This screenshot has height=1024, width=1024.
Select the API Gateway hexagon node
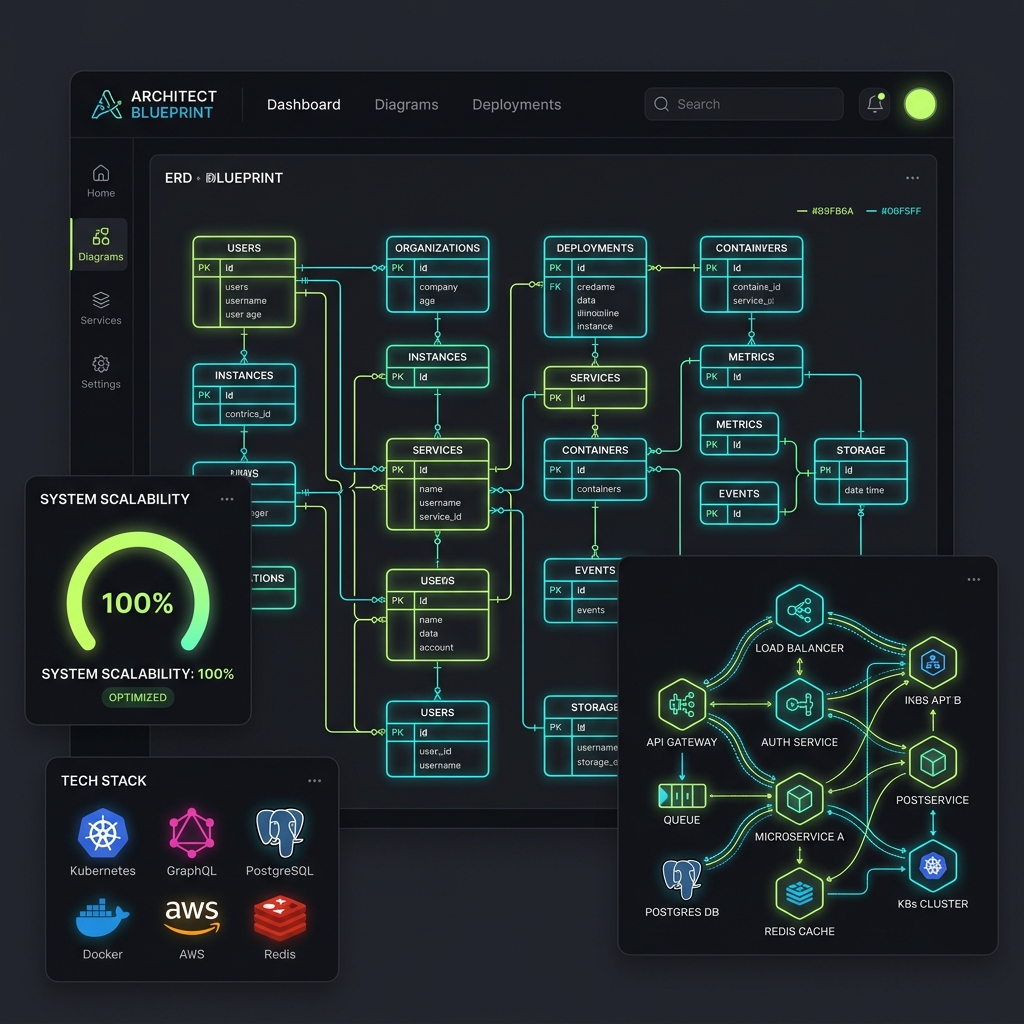click(x=682, y=704)
